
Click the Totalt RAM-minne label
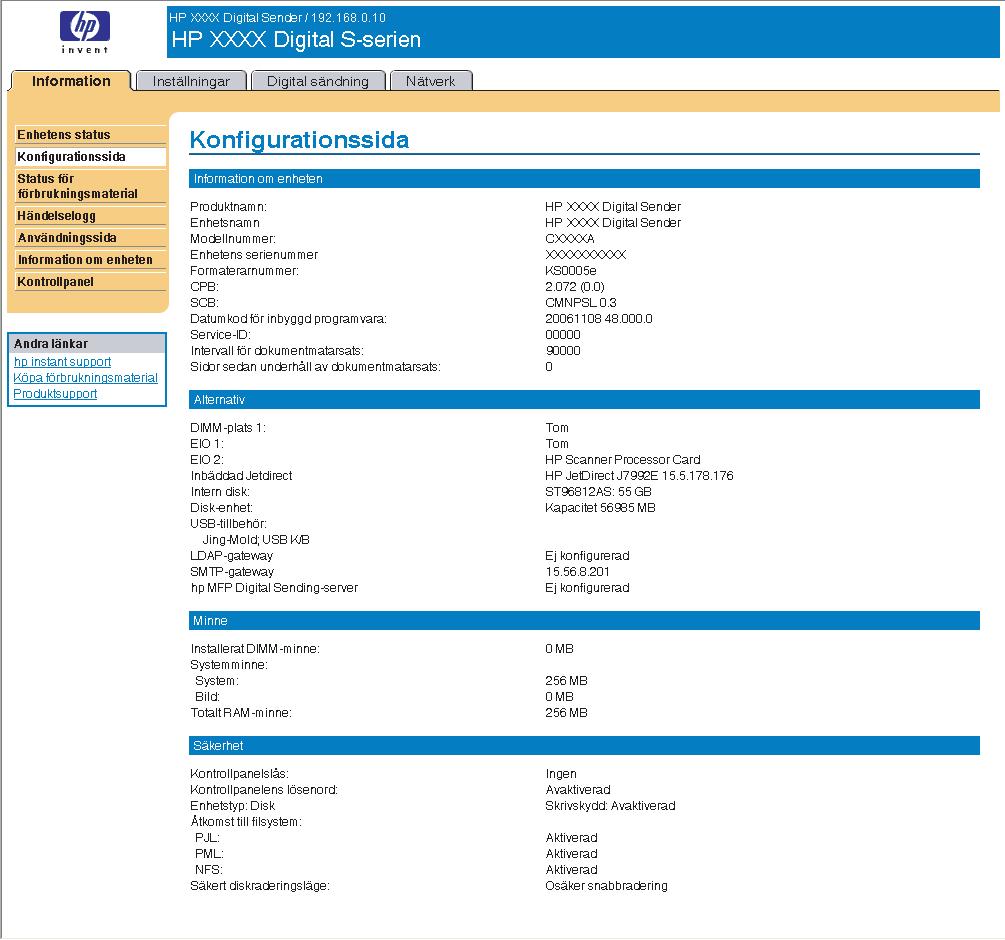click(x=241, y=713)
